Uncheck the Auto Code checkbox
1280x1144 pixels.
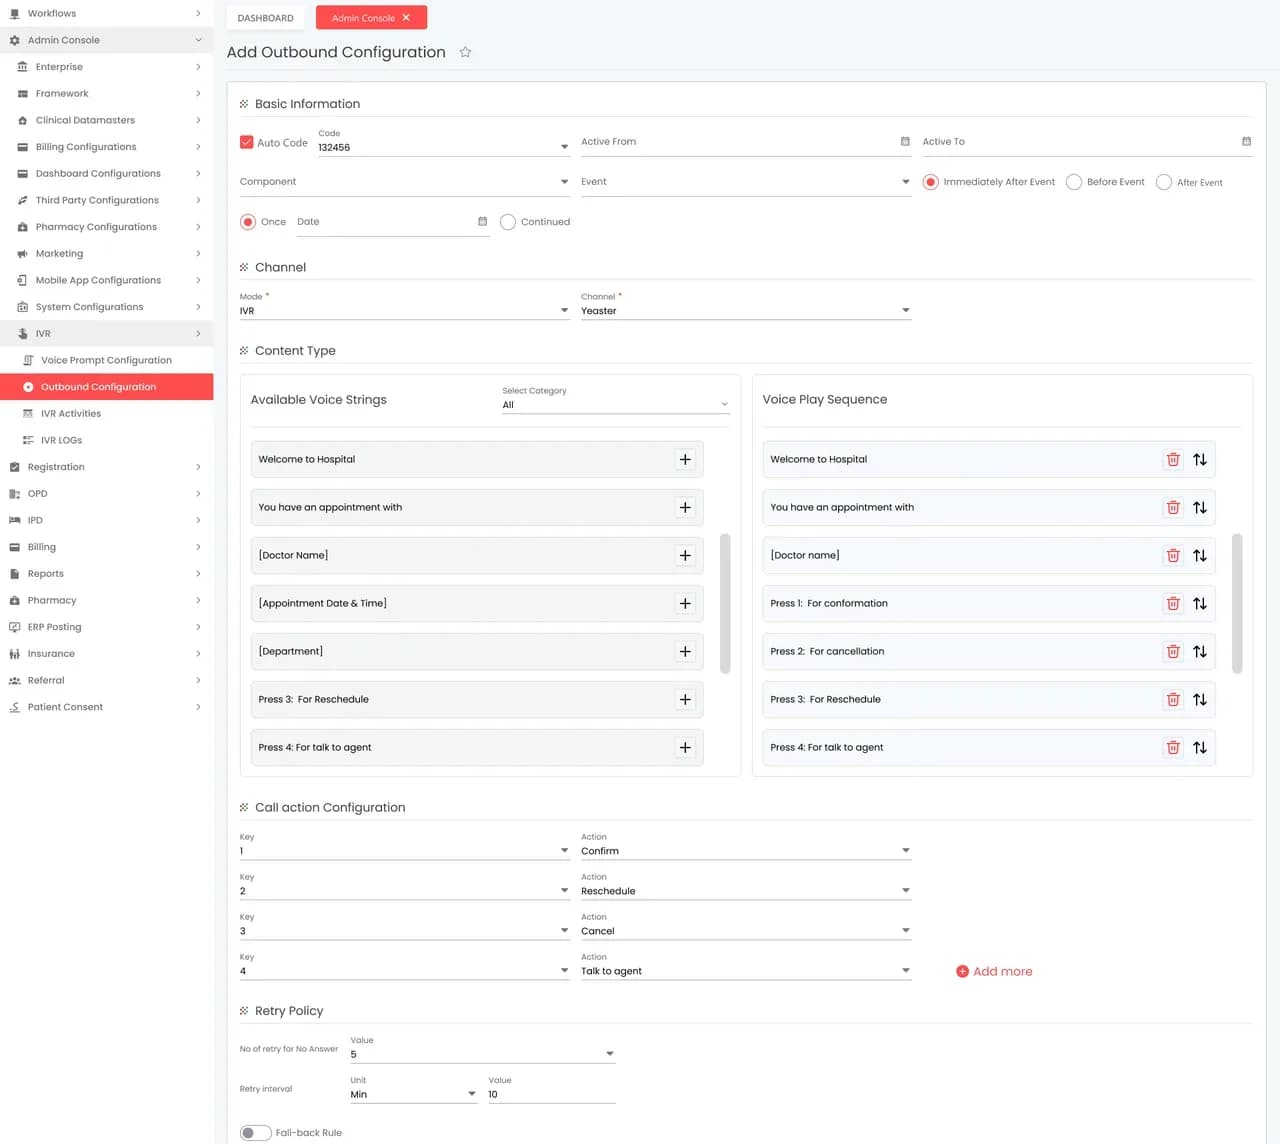(x=247, y=142)
